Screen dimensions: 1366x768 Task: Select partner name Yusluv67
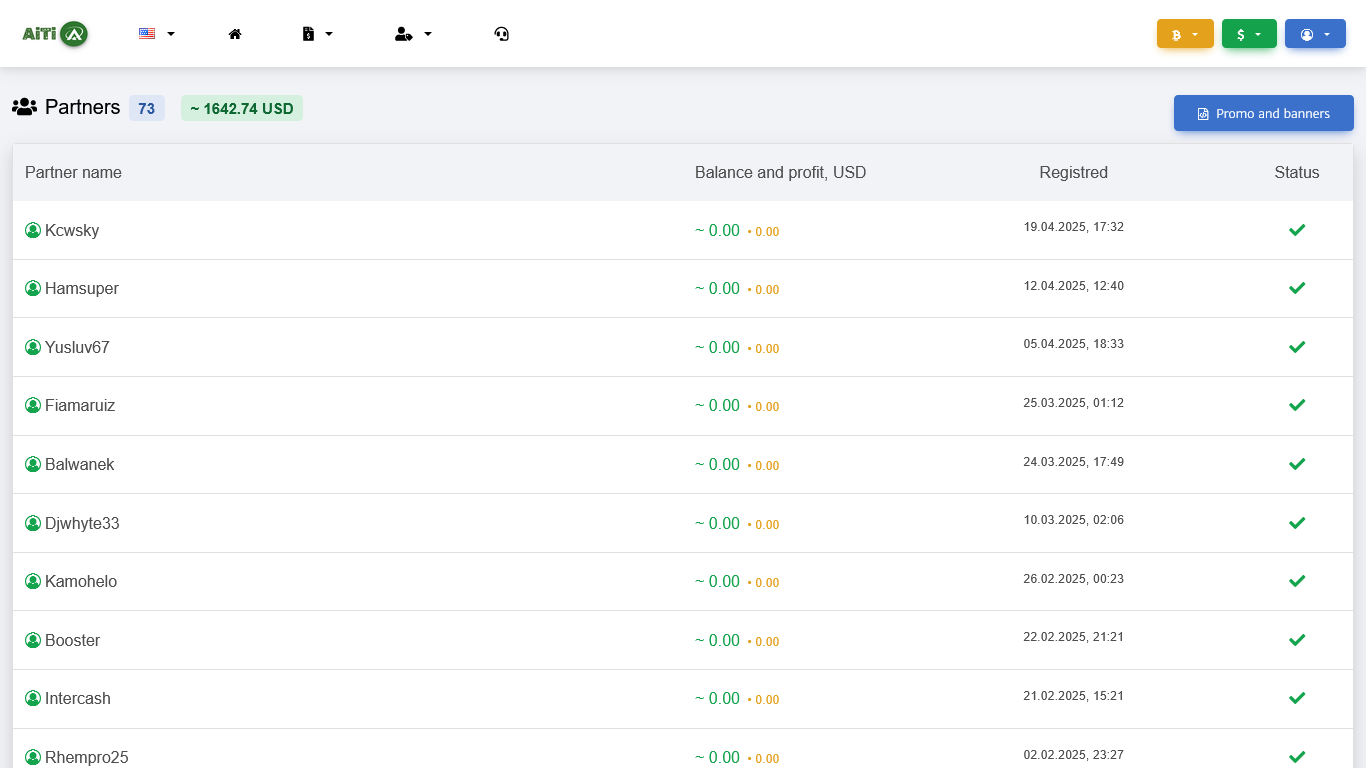pyautogui.click(x=77, y=347)
